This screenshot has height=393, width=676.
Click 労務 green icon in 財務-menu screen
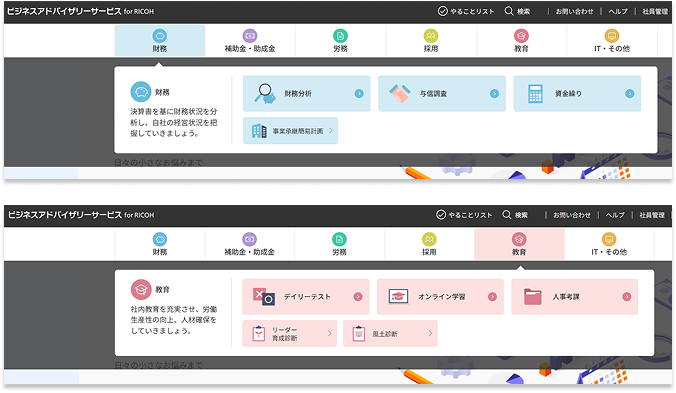(x=340, y=36)
